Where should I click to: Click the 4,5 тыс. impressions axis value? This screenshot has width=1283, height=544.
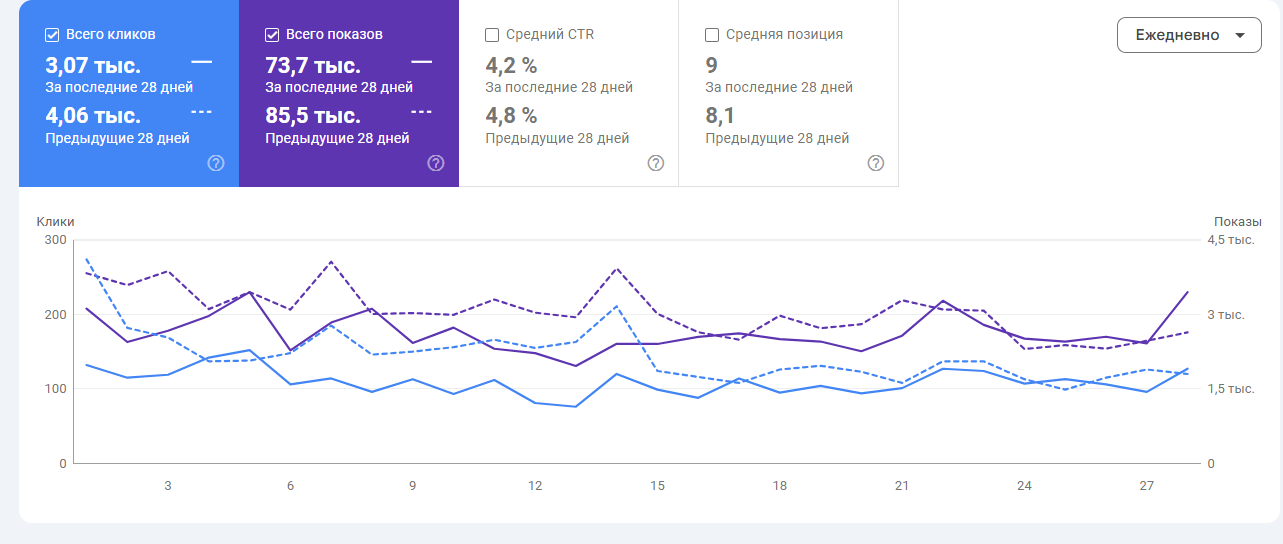point(1230,240)
